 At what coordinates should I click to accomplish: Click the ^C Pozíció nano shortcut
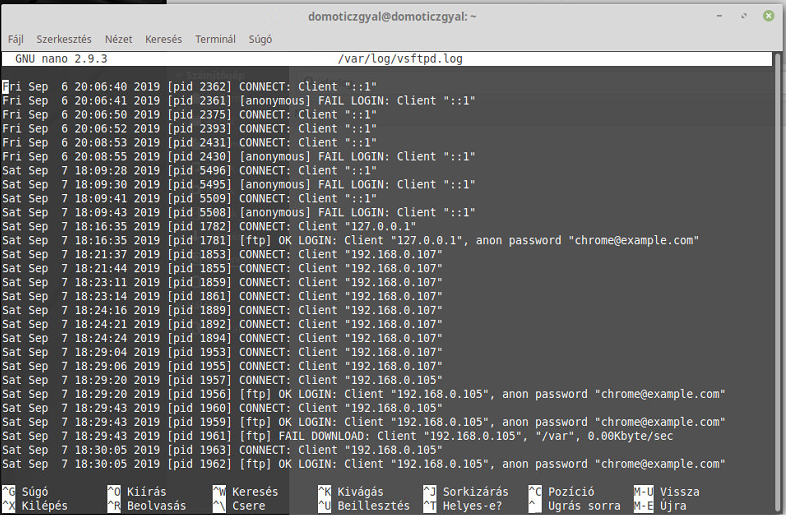(x=561, y=492)
